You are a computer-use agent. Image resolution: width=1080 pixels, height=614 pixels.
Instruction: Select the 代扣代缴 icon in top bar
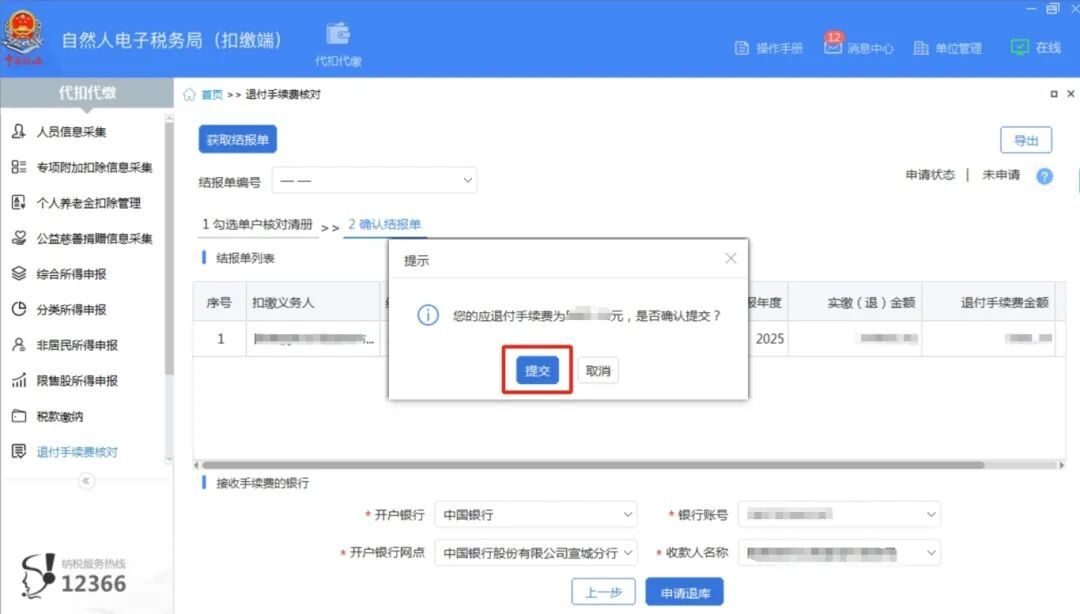[337, 40]
